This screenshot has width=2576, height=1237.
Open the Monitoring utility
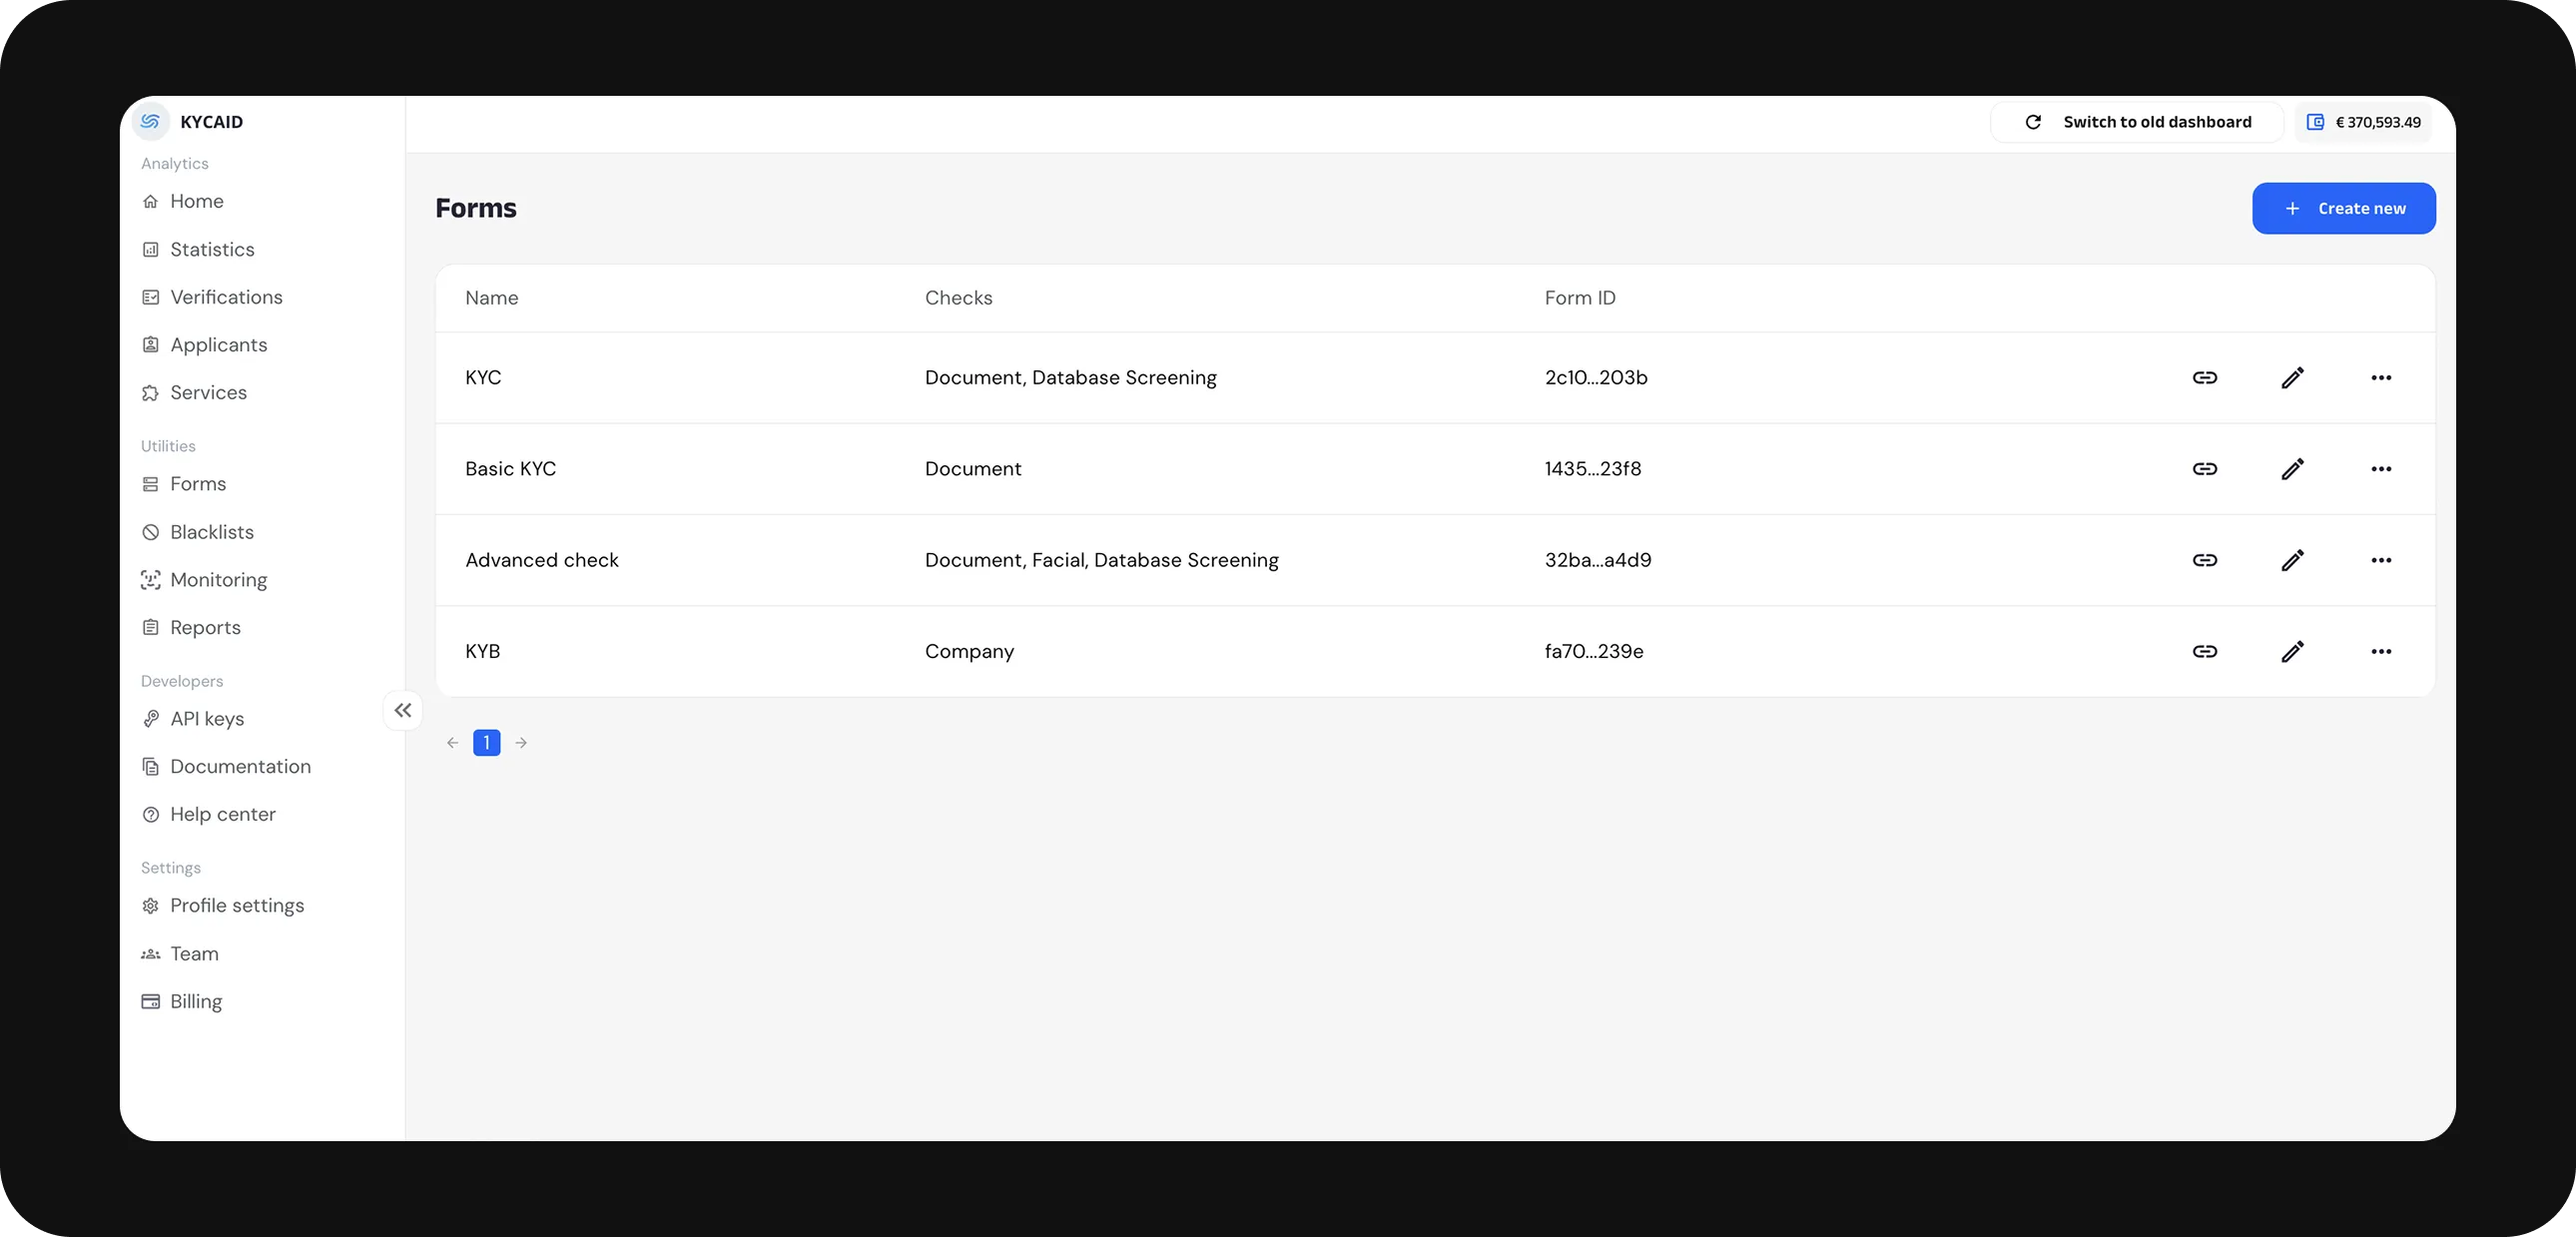[217, 579]
